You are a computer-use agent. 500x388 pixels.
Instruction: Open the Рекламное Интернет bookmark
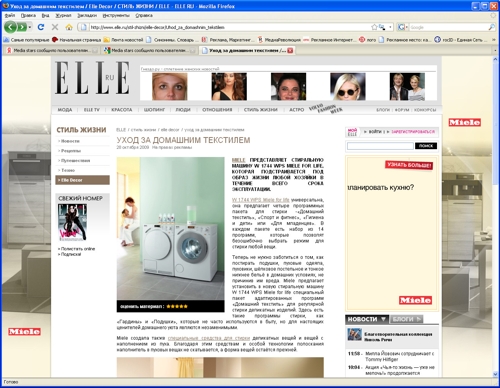point(329,40)
